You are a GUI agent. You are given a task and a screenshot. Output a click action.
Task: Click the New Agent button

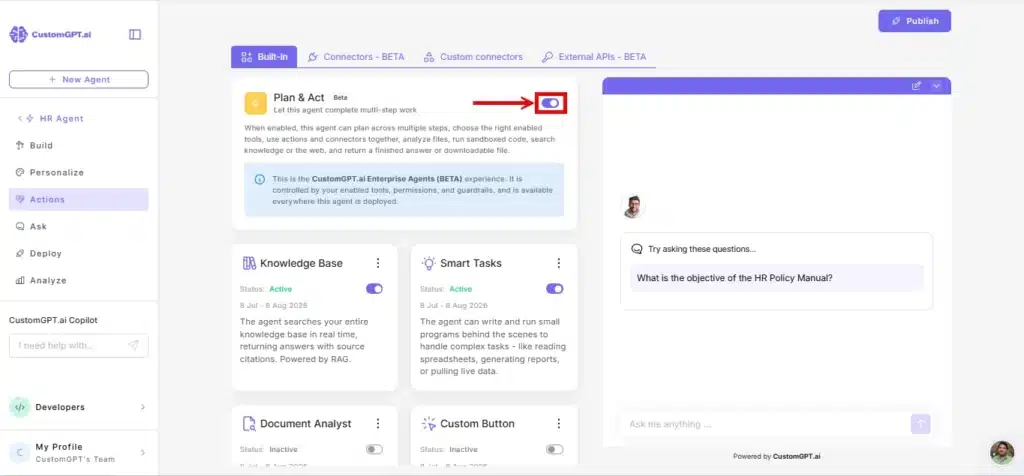point(78,80)
